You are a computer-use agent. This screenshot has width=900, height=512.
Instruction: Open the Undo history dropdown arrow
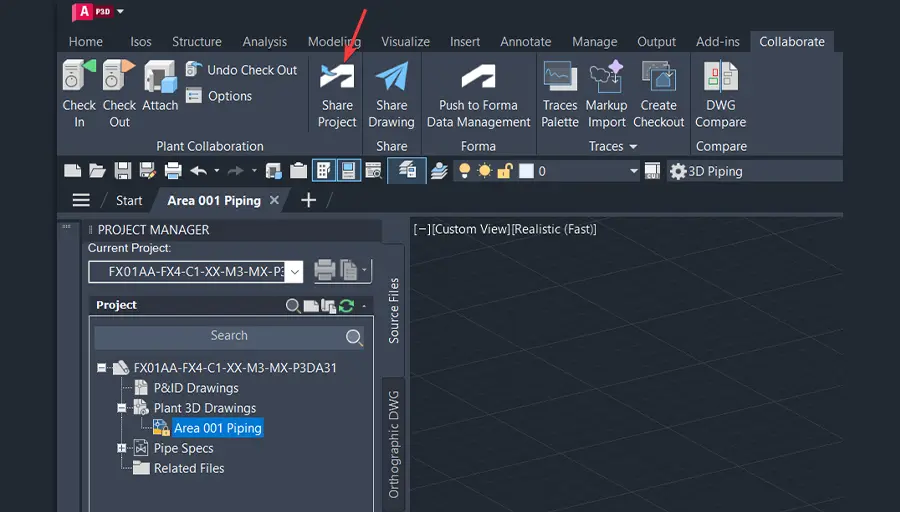coord(216,170)
